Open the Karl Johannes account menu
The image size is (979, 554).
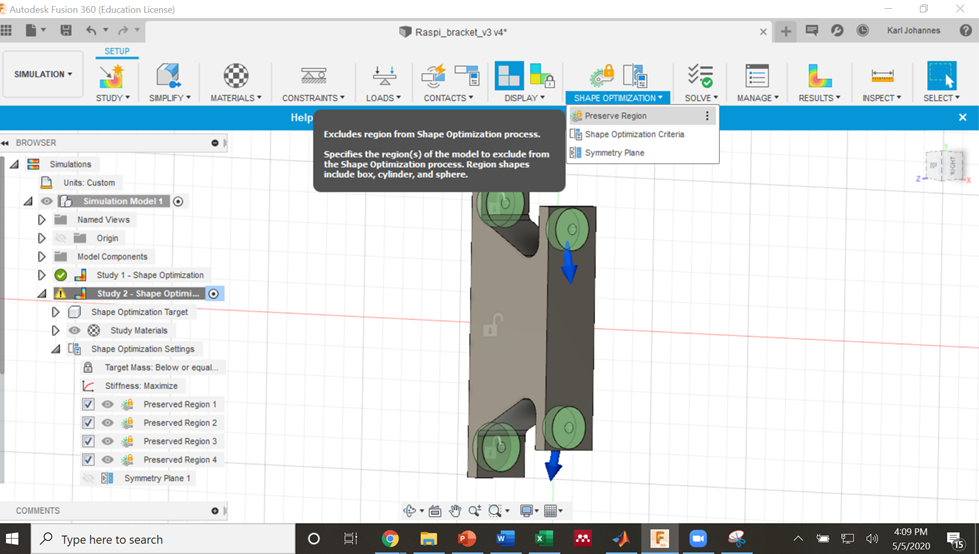913,31
